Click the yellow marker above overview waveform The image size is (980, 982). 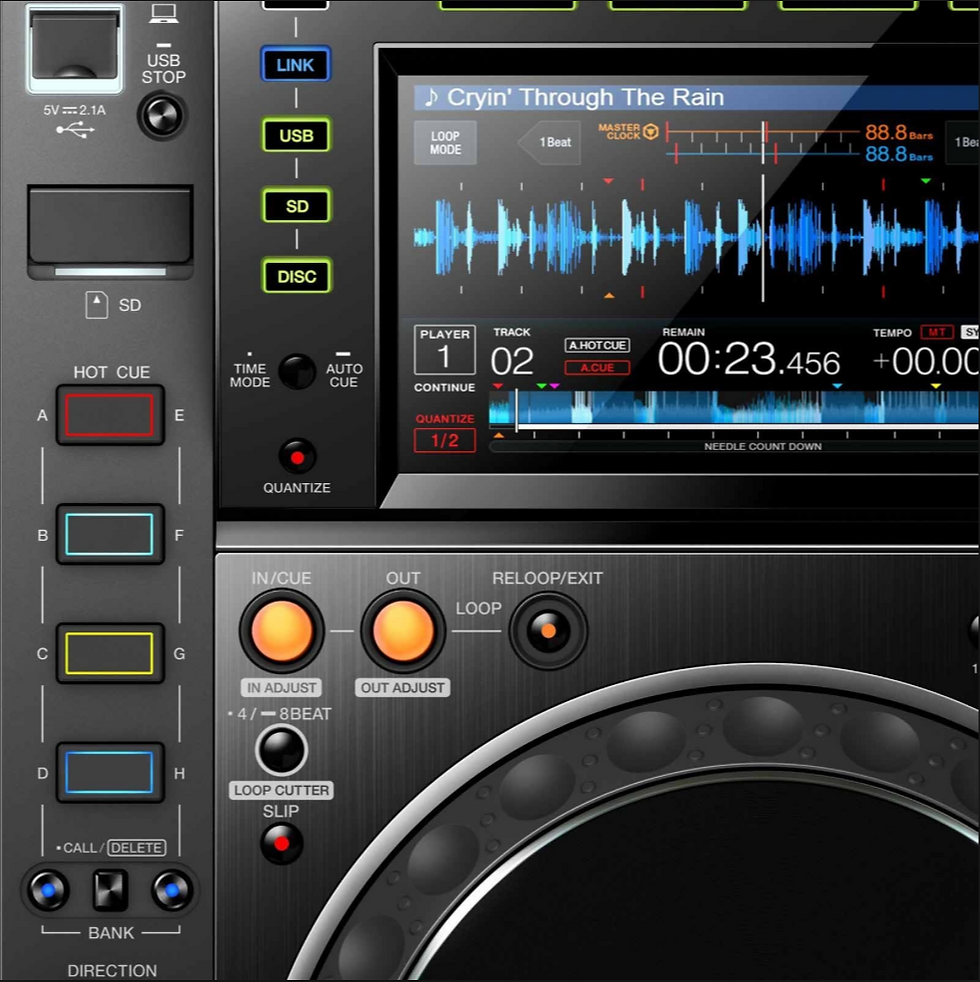(x=936, y=386)
